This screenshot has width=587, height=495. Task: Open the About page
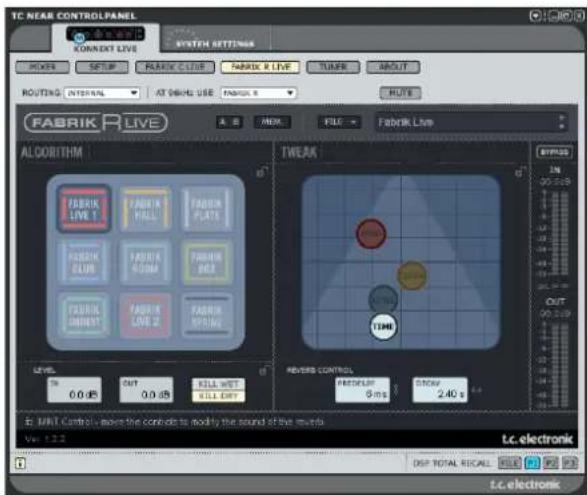(x=393, y=67)
